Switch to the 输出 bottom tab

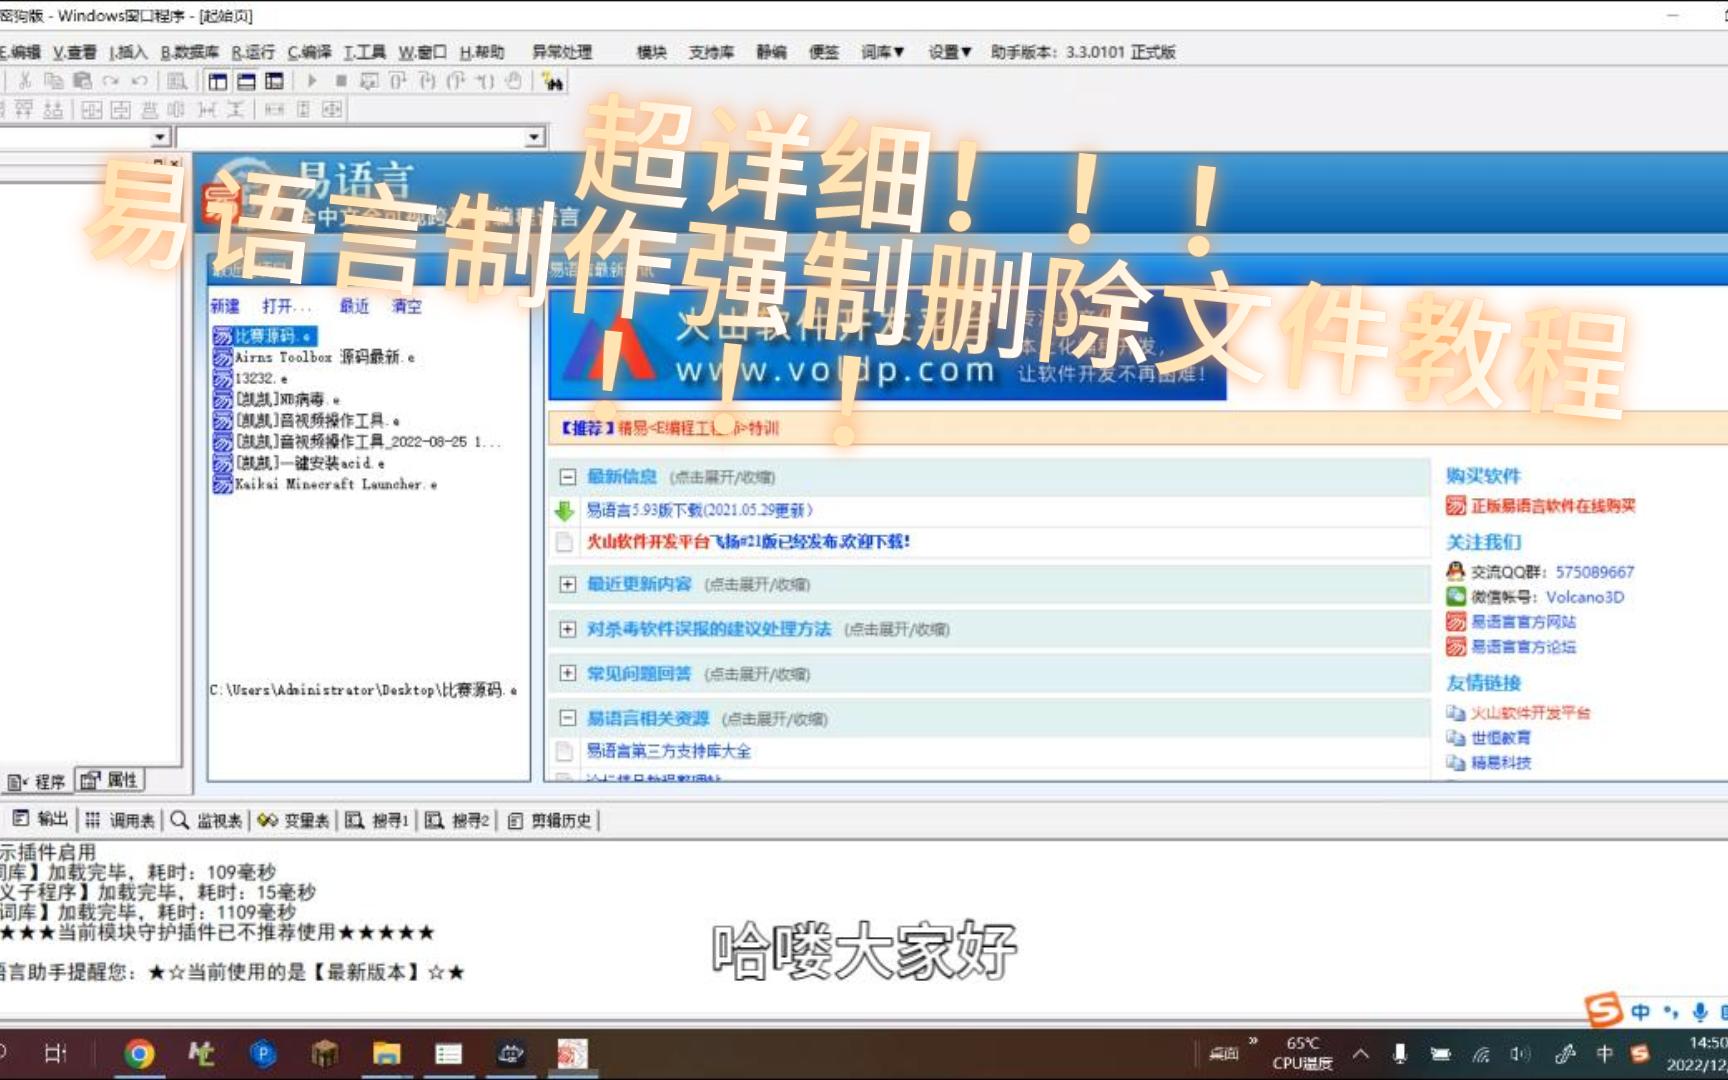pyautogui.click(x=41, y=820)
